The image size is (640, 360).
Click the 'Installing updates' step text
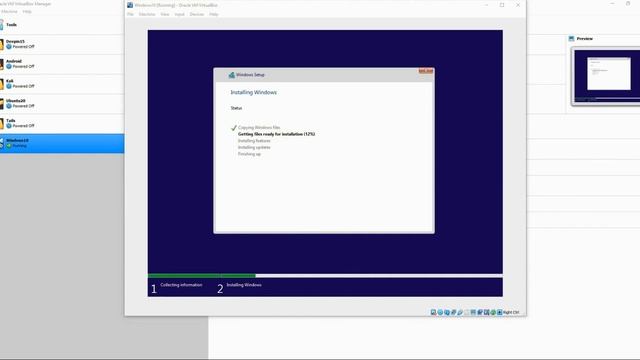254,147
